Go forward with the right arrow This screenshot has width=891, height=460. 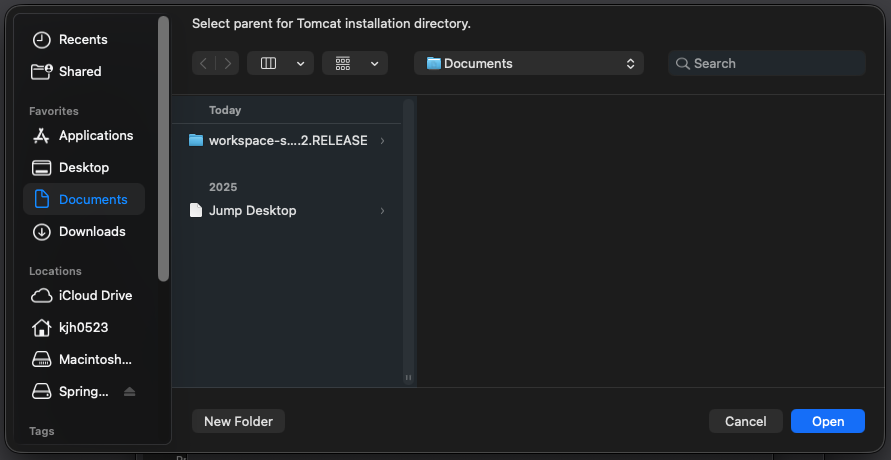(x=227, y=63)
